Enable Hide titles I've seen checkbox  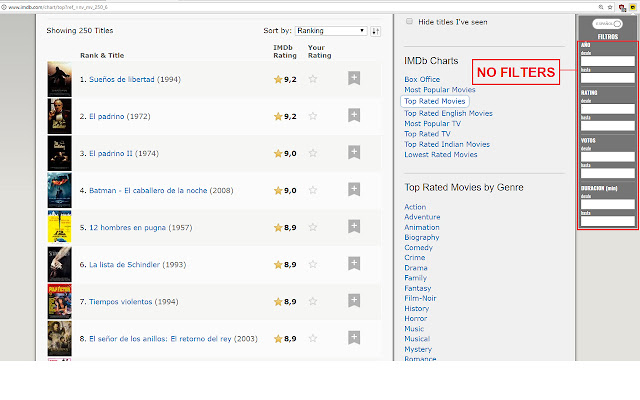[x=410, y=21]
